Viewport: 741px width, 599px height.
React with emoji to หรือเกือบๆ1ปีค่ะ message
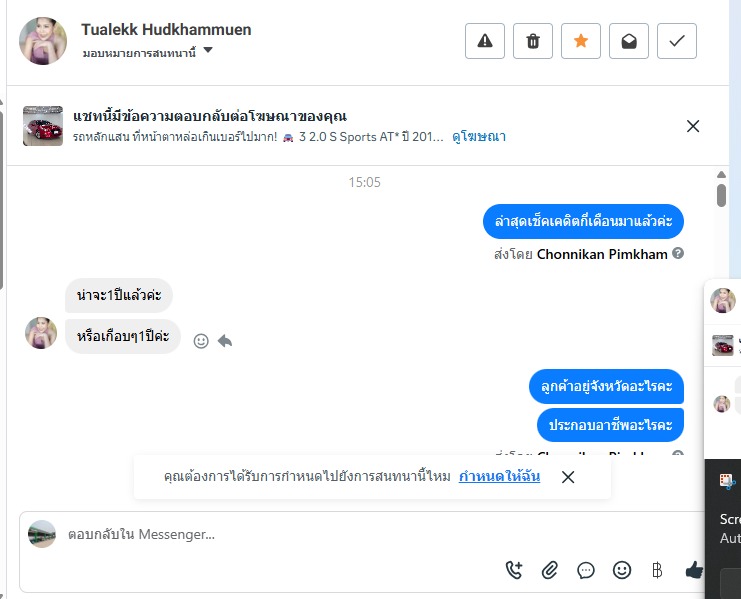tap(201, 341)
